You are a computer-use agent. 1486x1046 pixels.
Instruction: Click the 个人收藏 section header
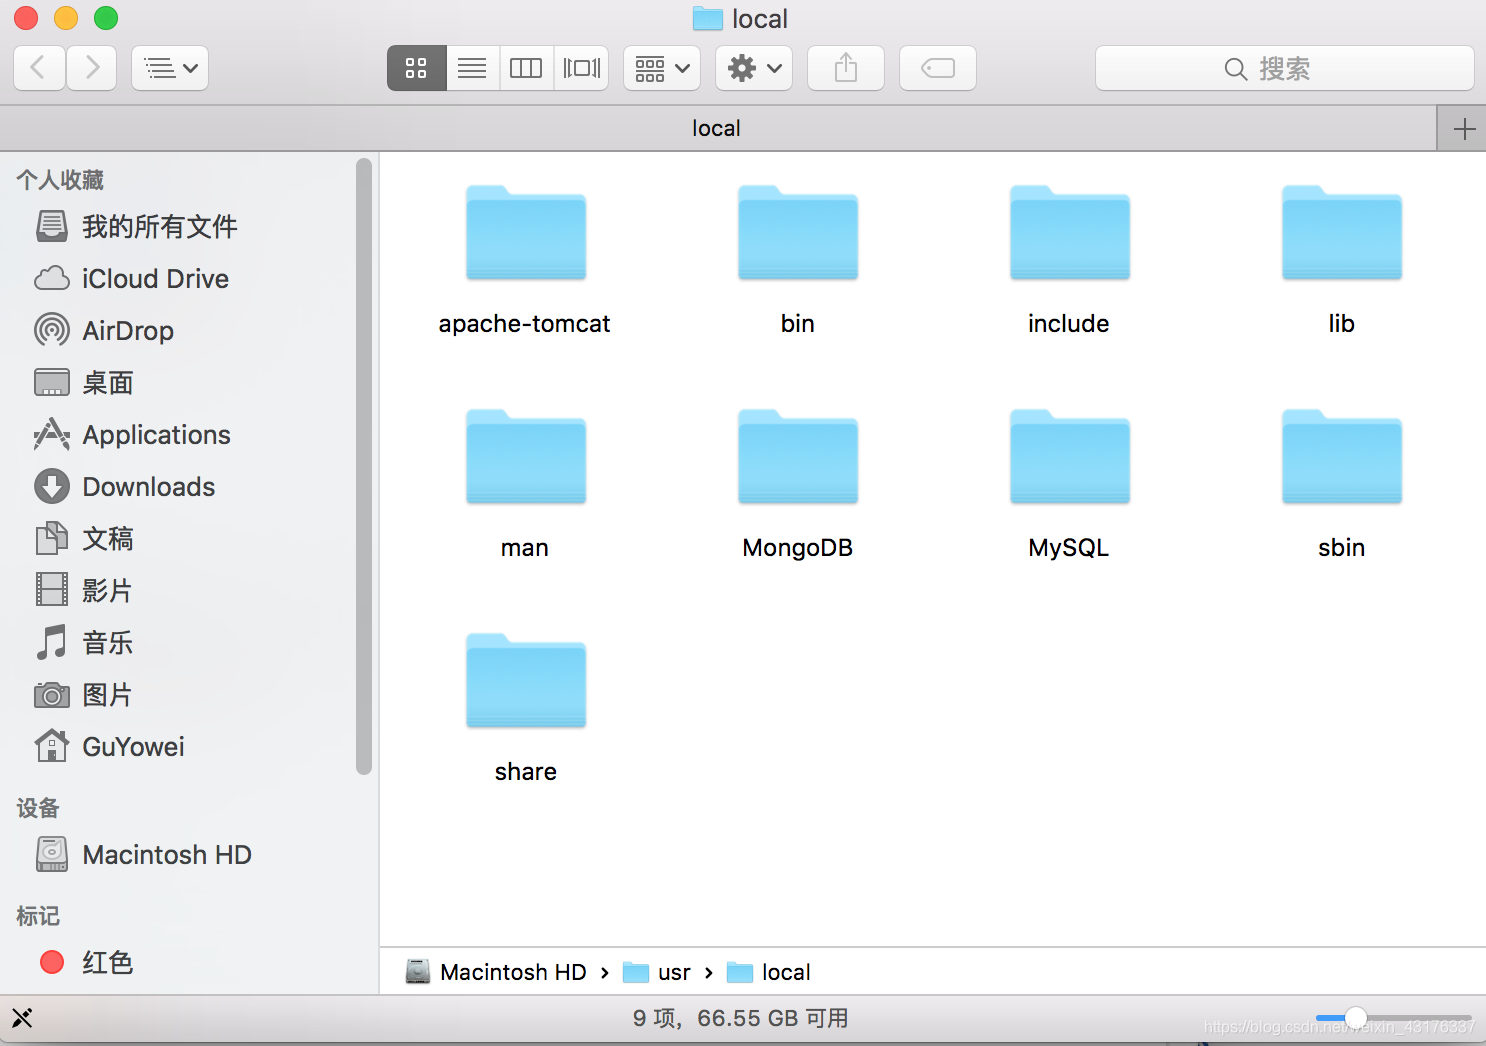pos(60,180)
